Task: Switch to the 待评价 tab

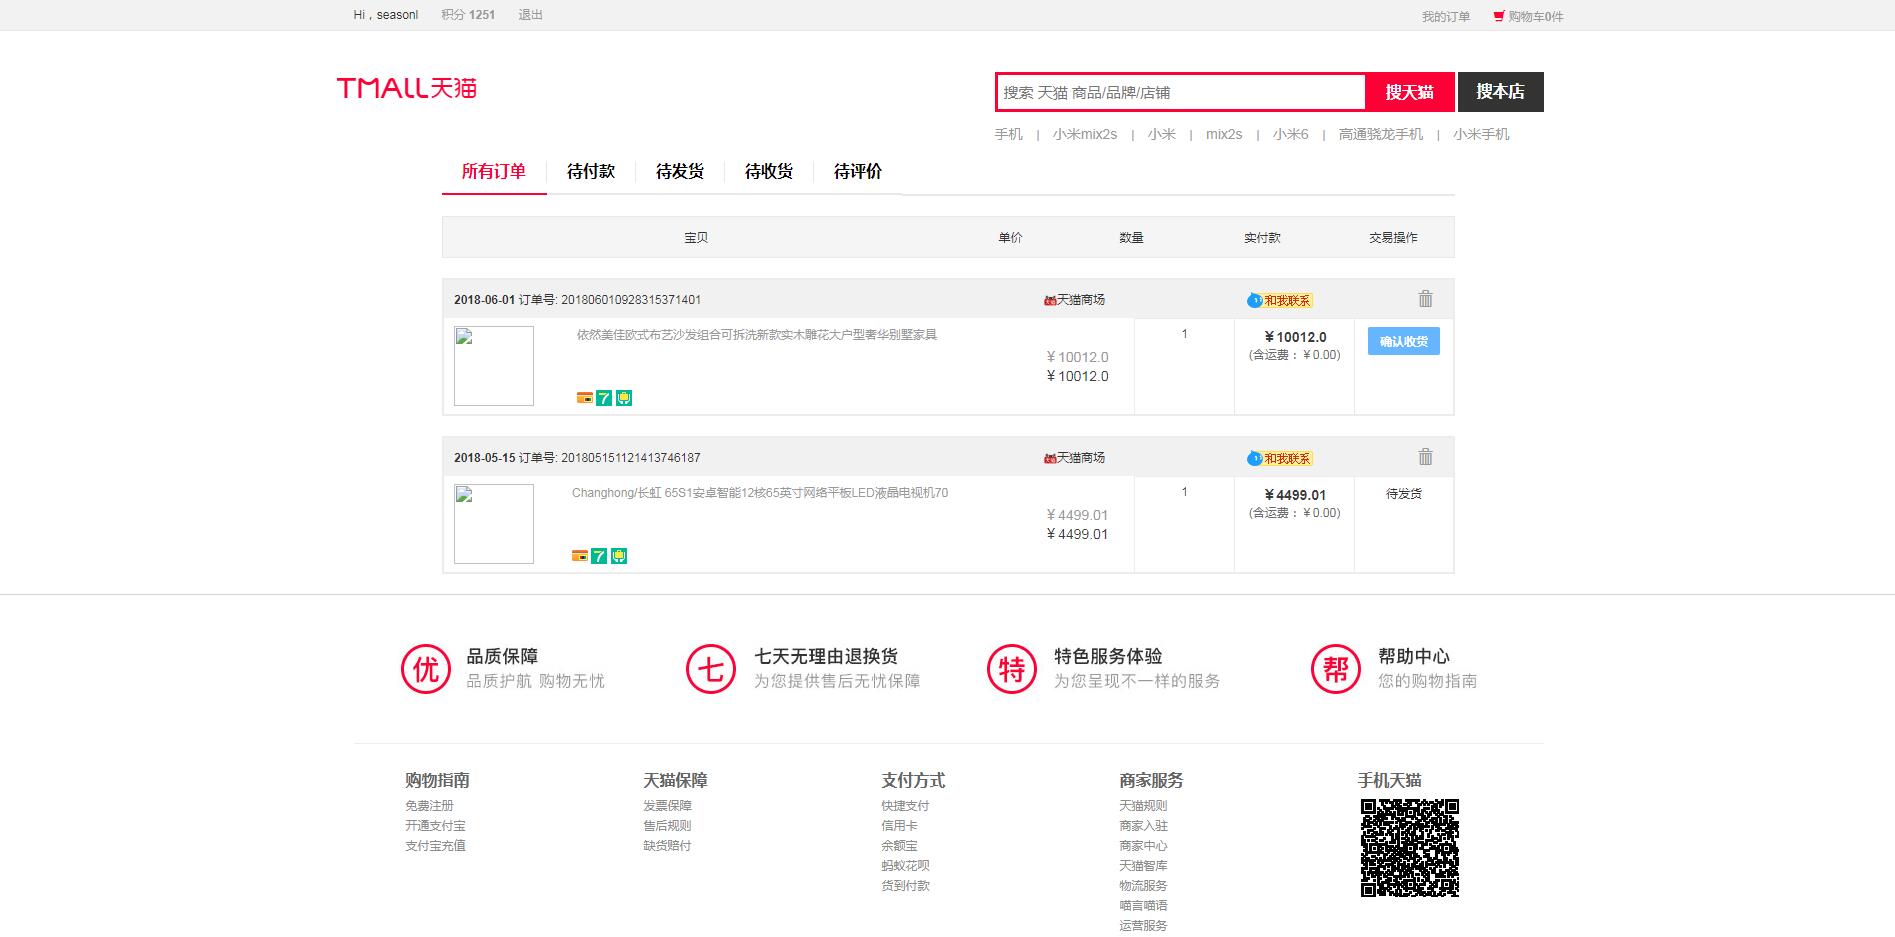Action: coord(858,171)
